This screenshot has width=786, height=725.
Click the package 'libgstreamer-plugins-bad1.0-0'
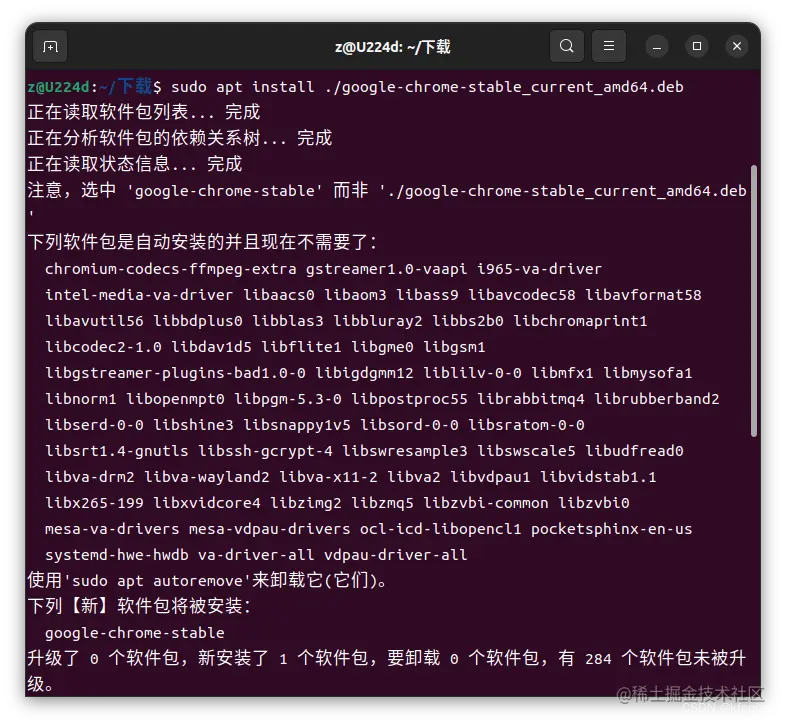click(x=175, y=373)
